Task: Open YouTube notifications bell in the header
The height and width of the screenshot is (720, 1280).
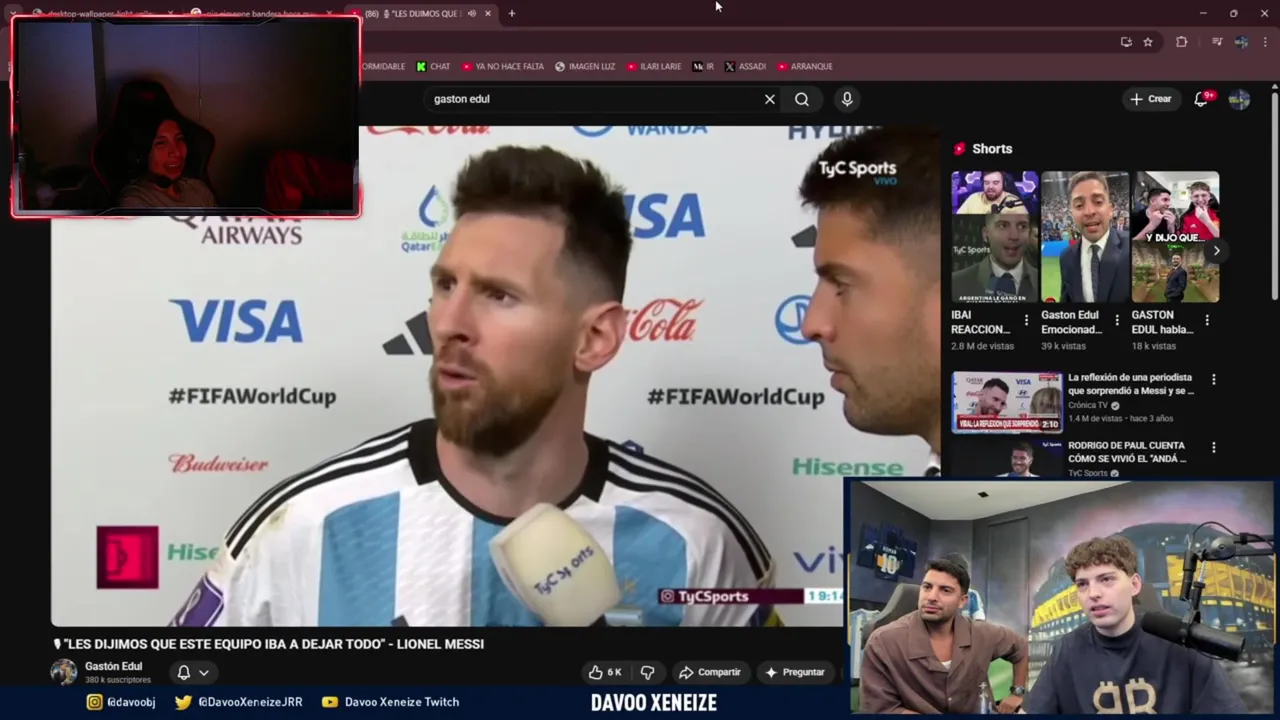Action: 1202,99
